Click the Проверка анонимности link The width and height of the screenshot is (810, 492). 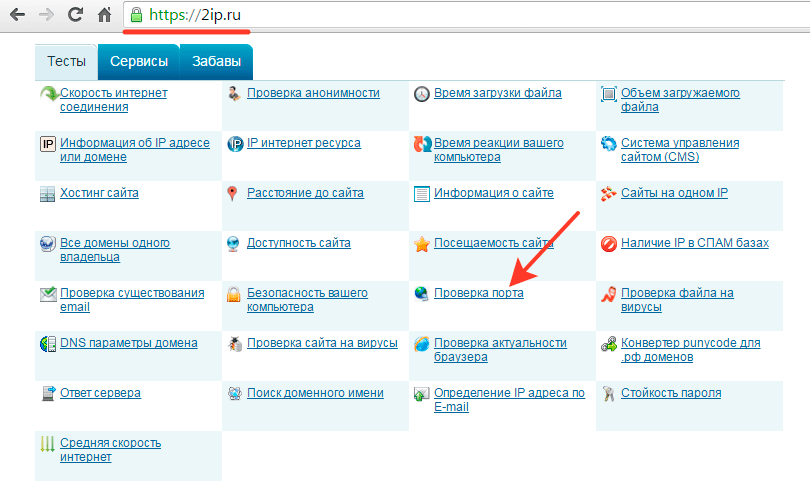tap(313, 93)
